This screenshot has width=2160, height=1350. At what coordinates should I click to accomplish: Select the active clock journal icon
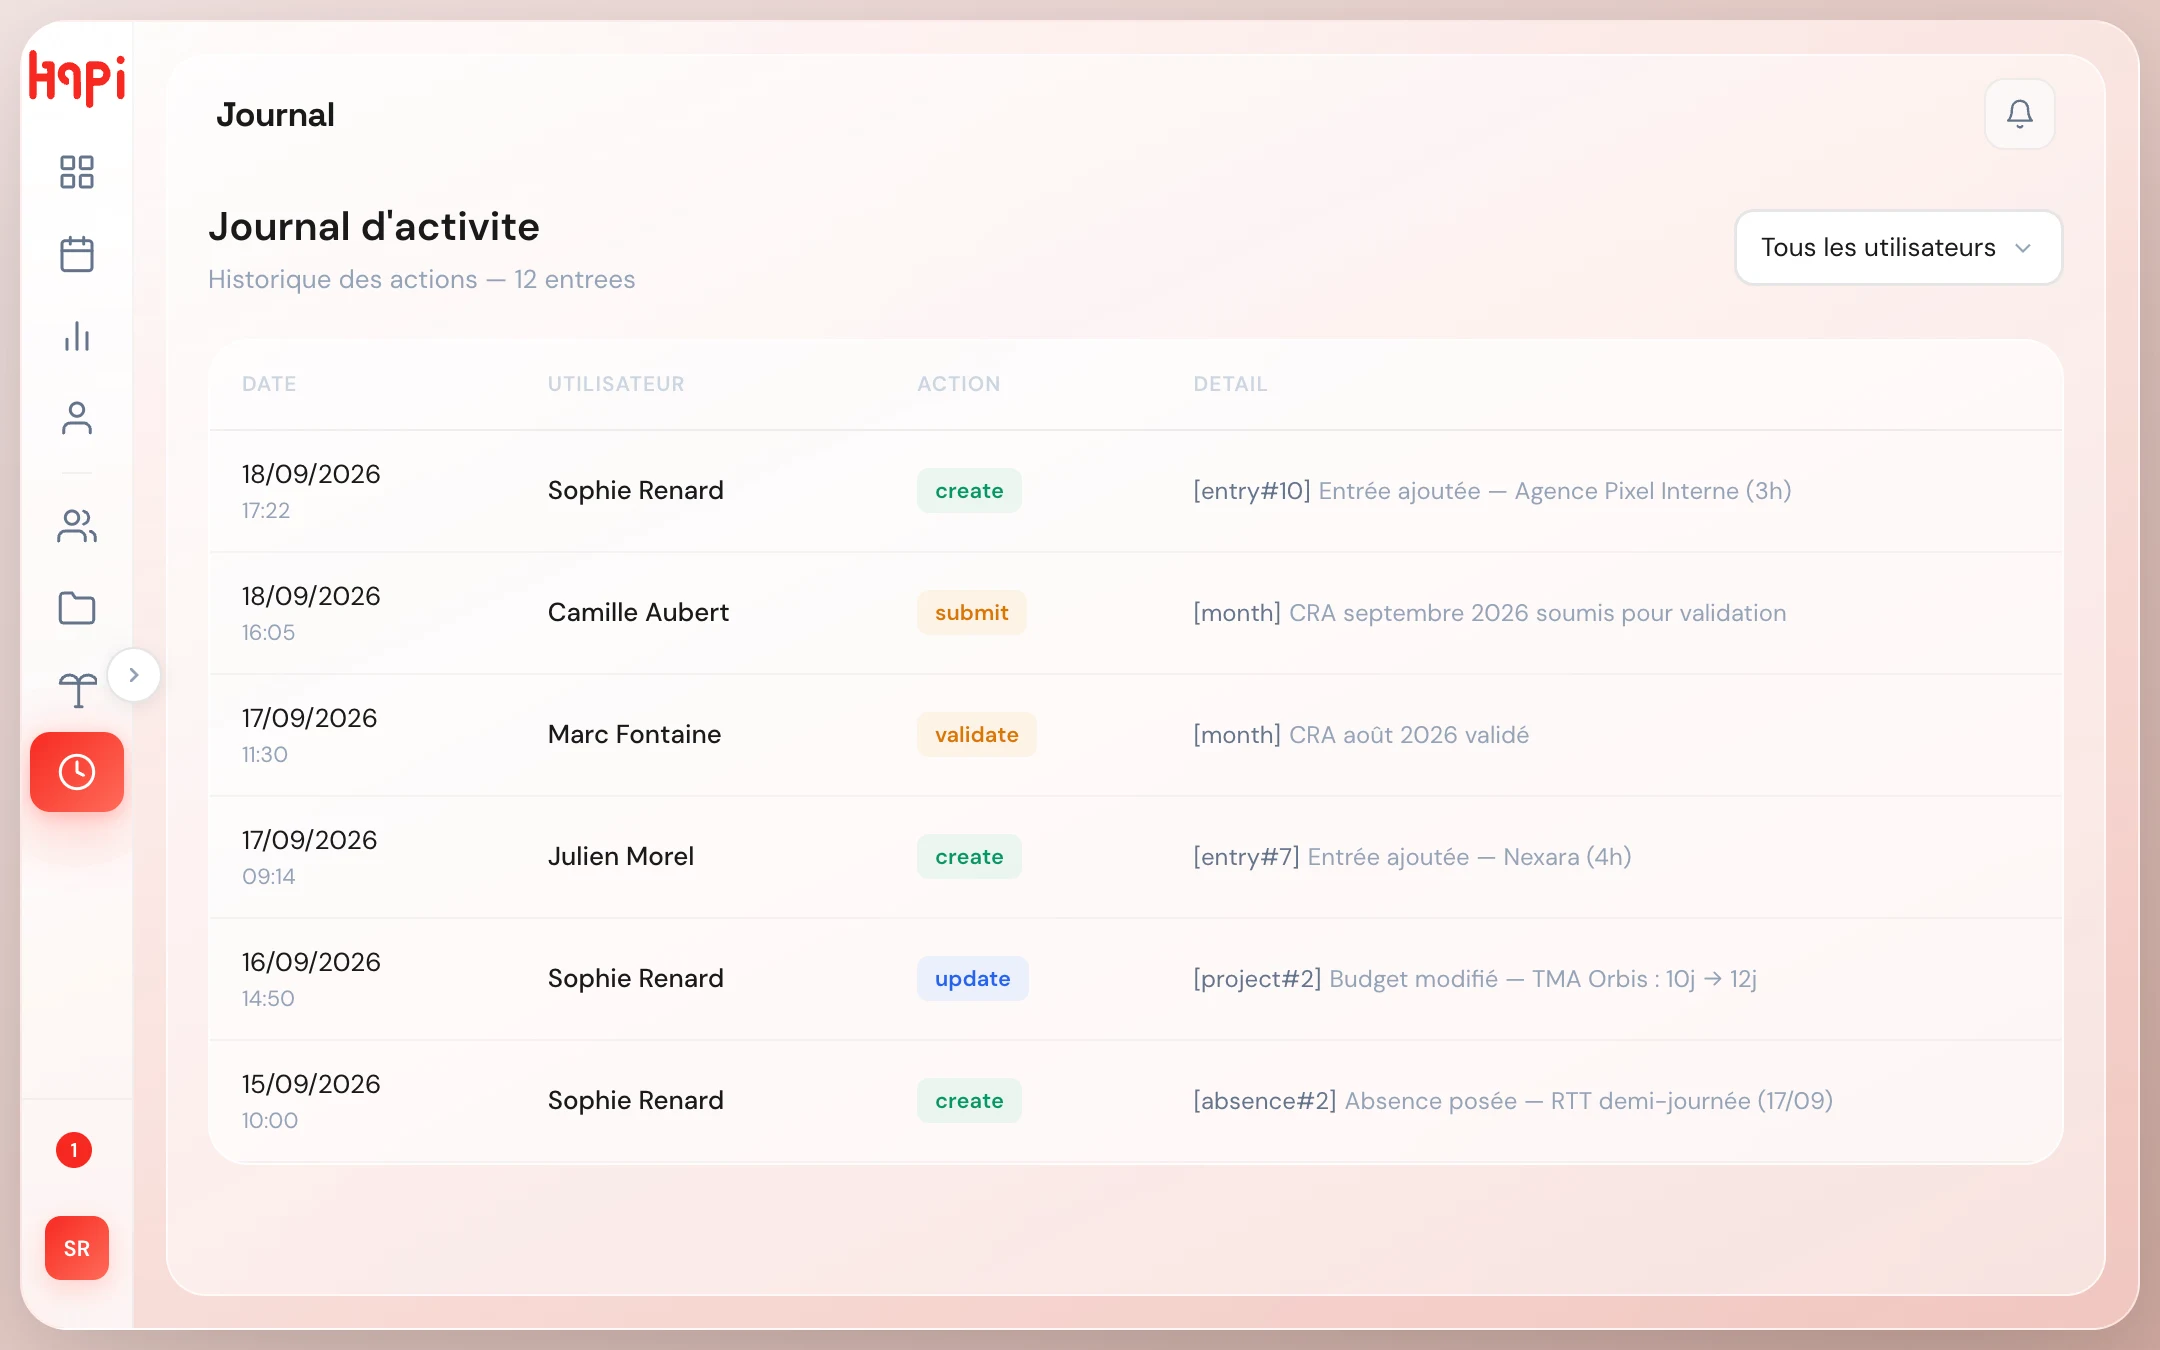pos(77,772)
